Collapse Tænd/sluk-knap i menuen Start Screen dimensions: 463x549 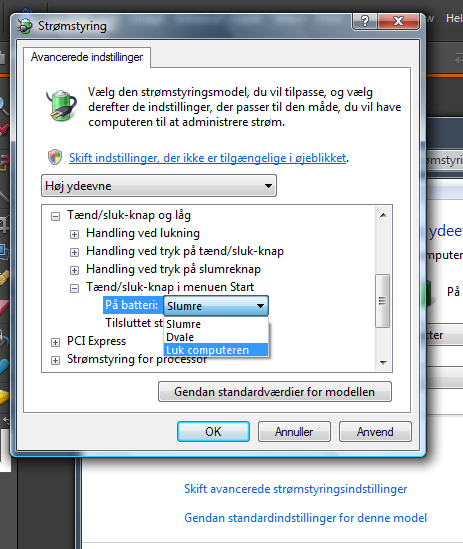74,289
